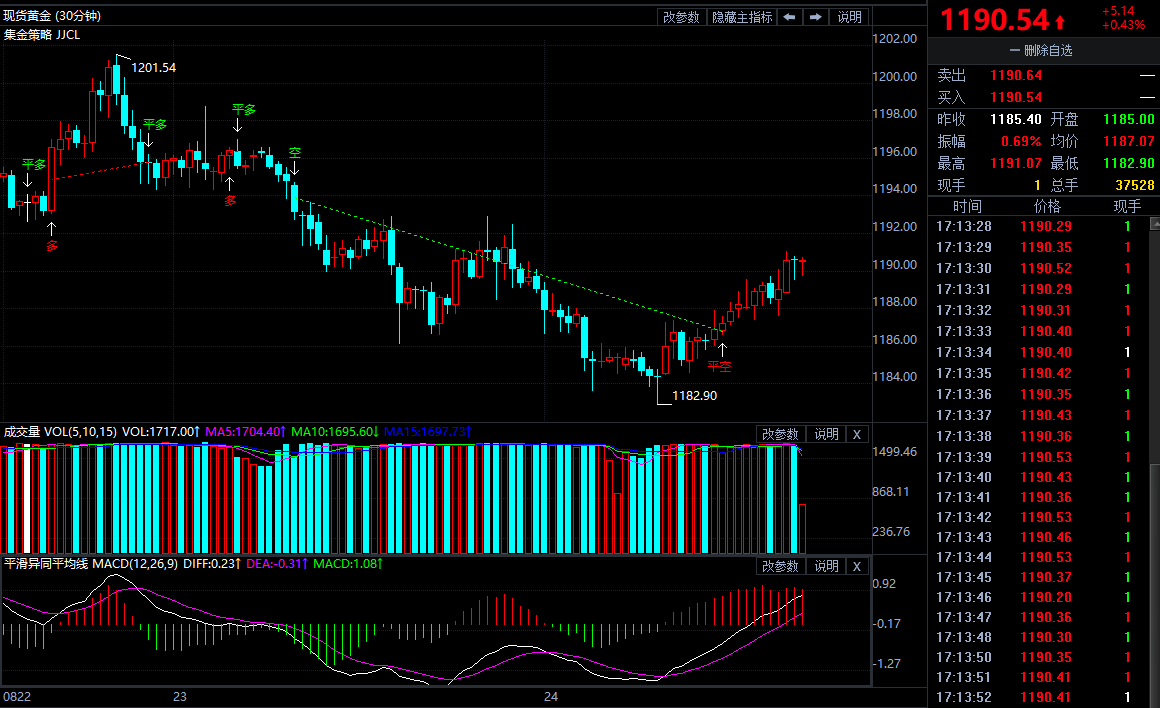Screen dimensions: 1160x708
Task: Click the 现手 column header
Action: pos(1127,206)
